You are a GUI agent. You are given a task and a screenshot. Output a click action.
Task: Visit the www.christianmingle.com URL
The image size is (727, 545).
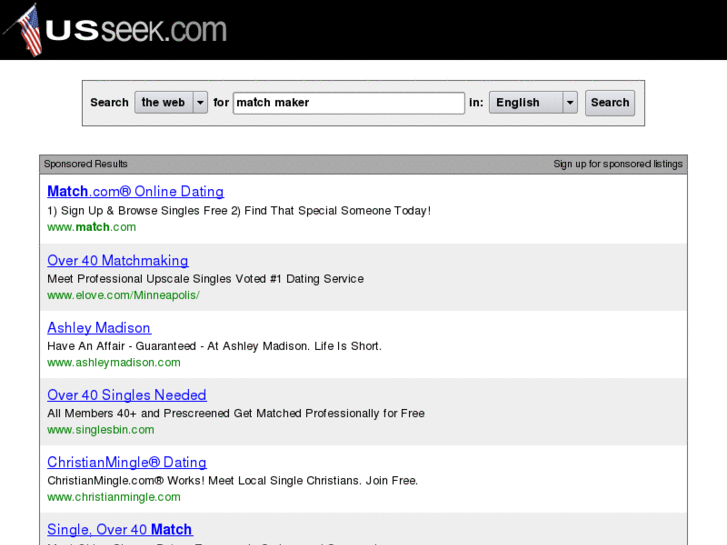pos(114,497)
